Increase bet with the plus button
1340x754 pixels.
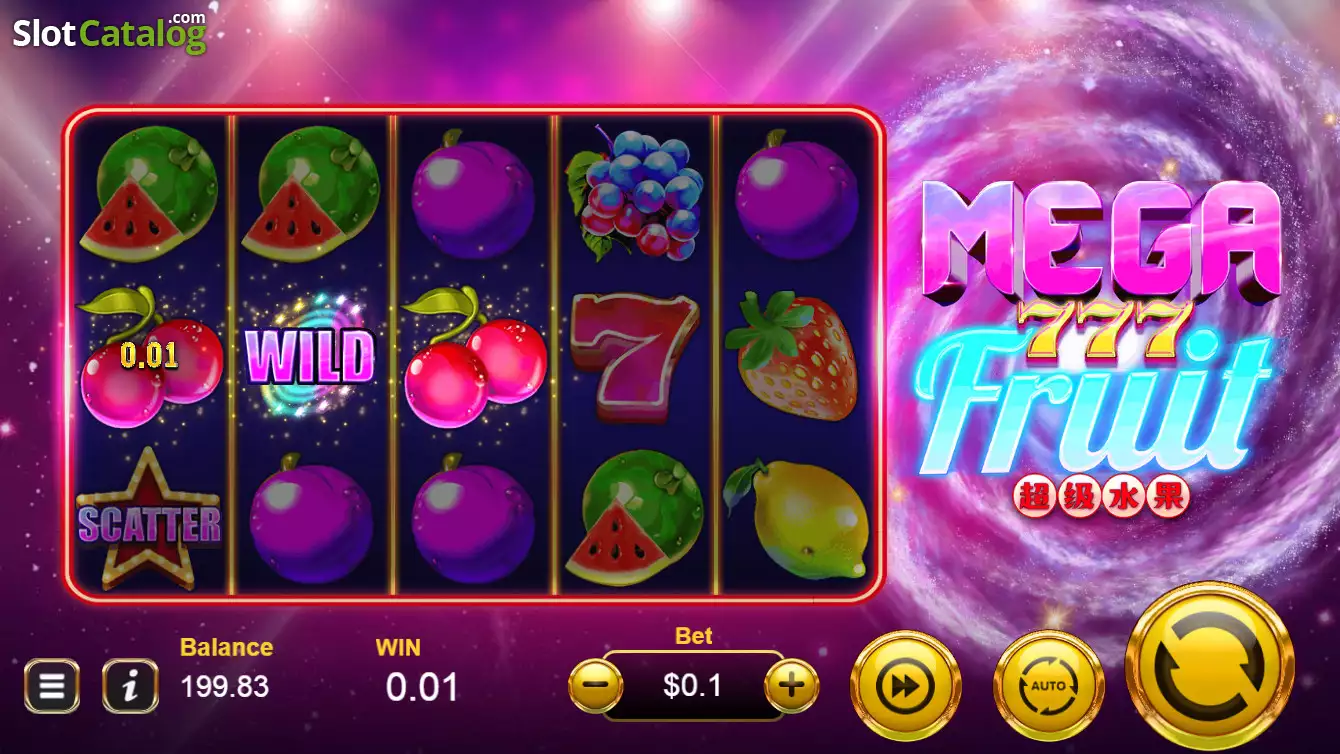tap(791, 686)
